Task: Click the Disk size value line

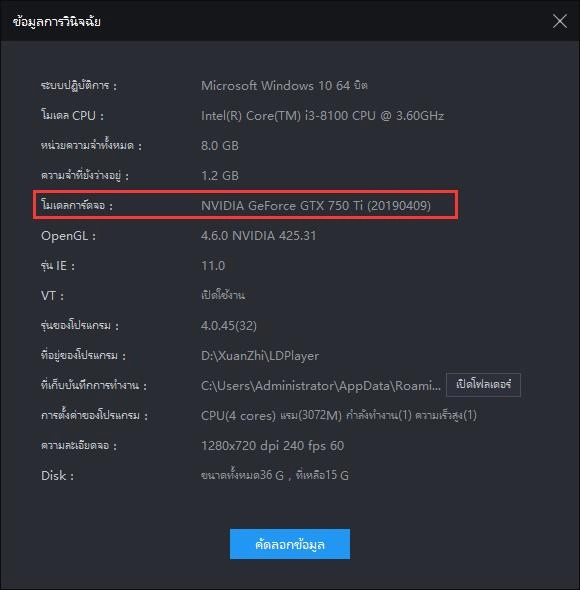Action: 275,475
